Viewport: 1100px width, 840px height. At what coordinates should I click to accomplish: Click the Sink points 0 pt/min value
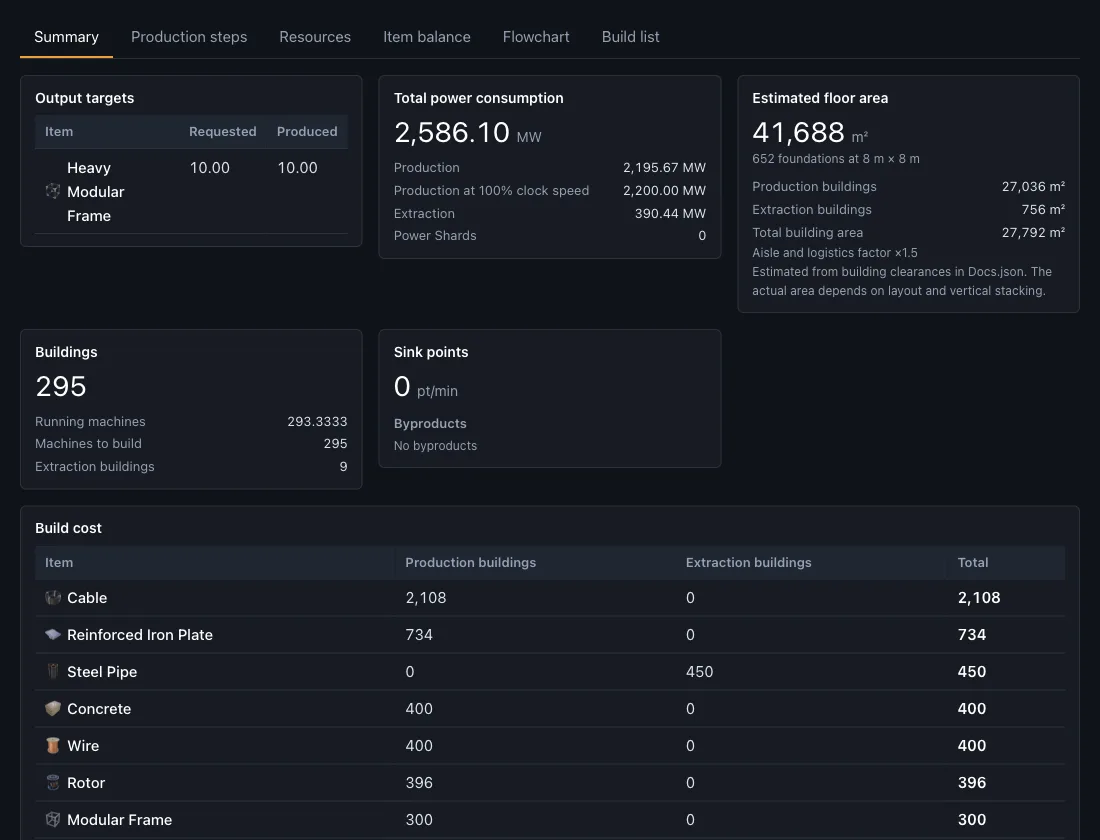point(426,387)
